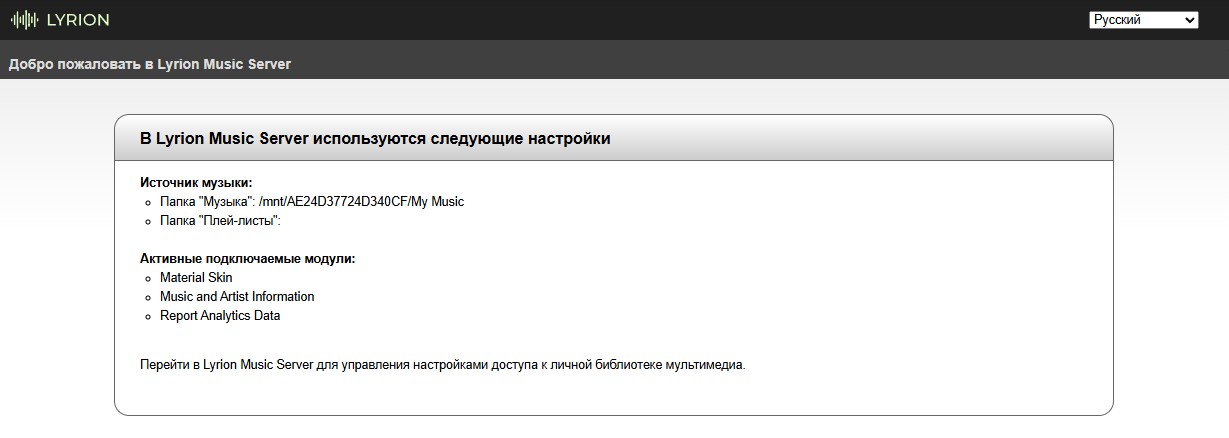
Task: Click the bullet beside Папка "Плей-листы"
Action: point(148,221)
